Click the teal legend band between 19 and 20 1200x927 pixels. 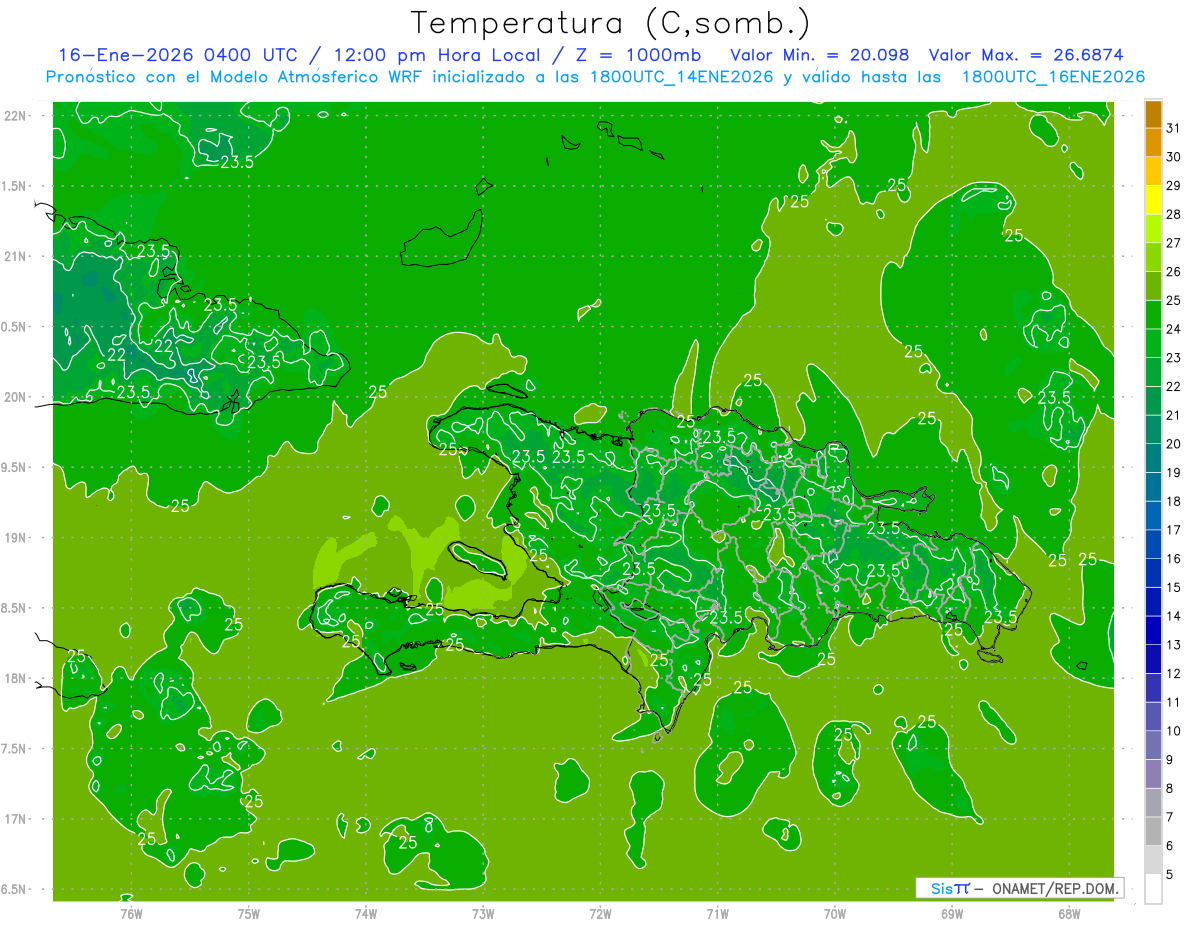point(1153,458)
